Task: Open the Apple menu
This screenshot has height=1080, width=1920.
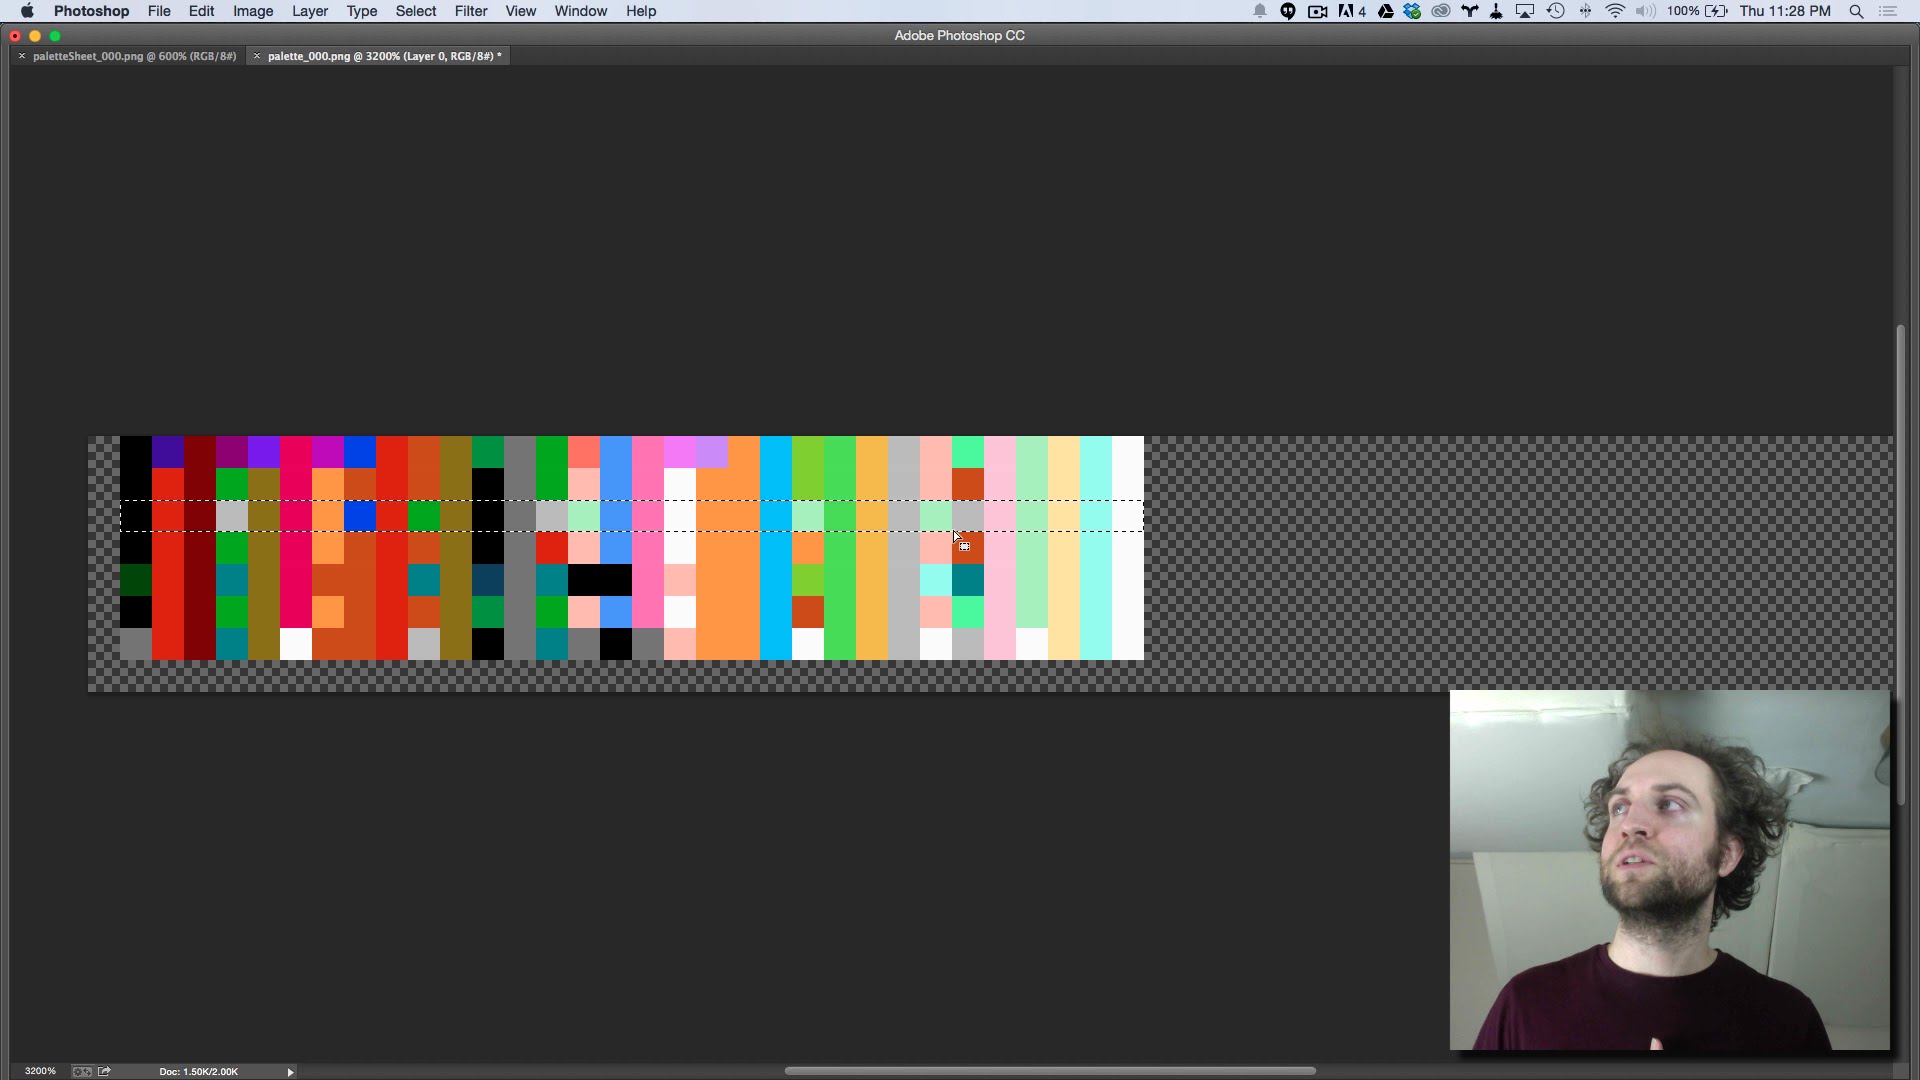Action: point(27,11)
